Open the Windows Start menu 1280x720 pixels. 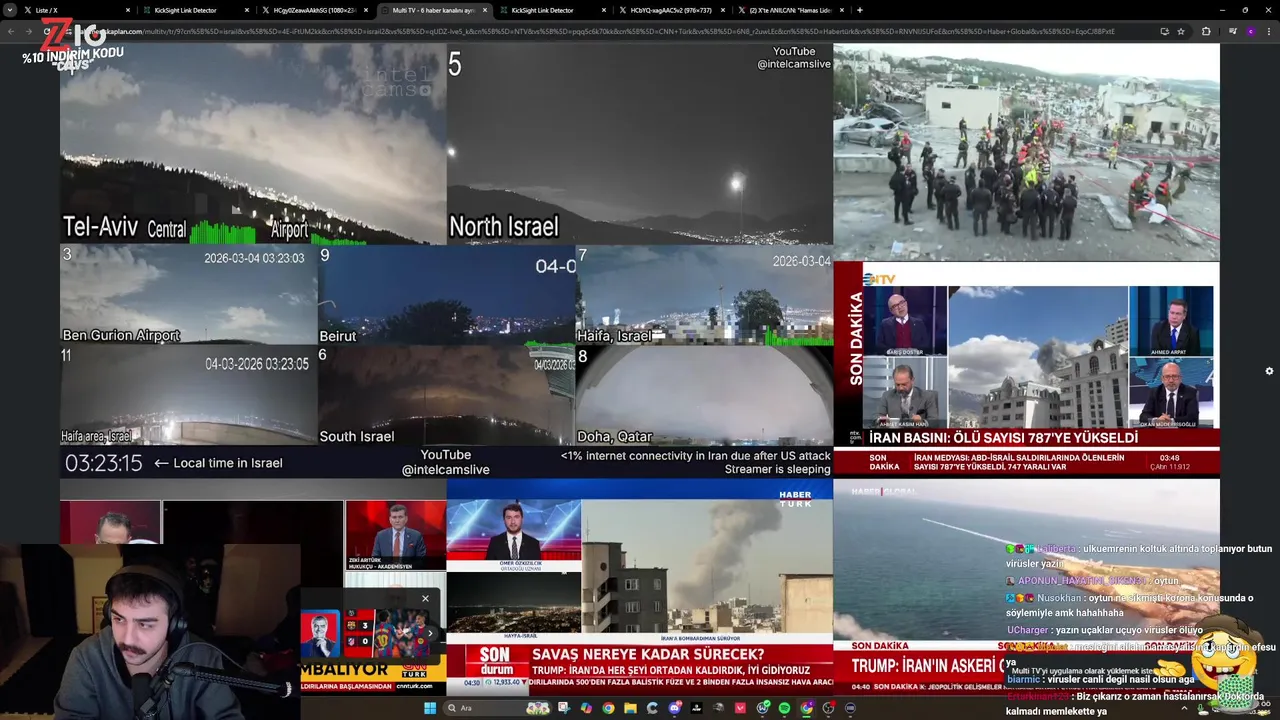pos(430,708)
